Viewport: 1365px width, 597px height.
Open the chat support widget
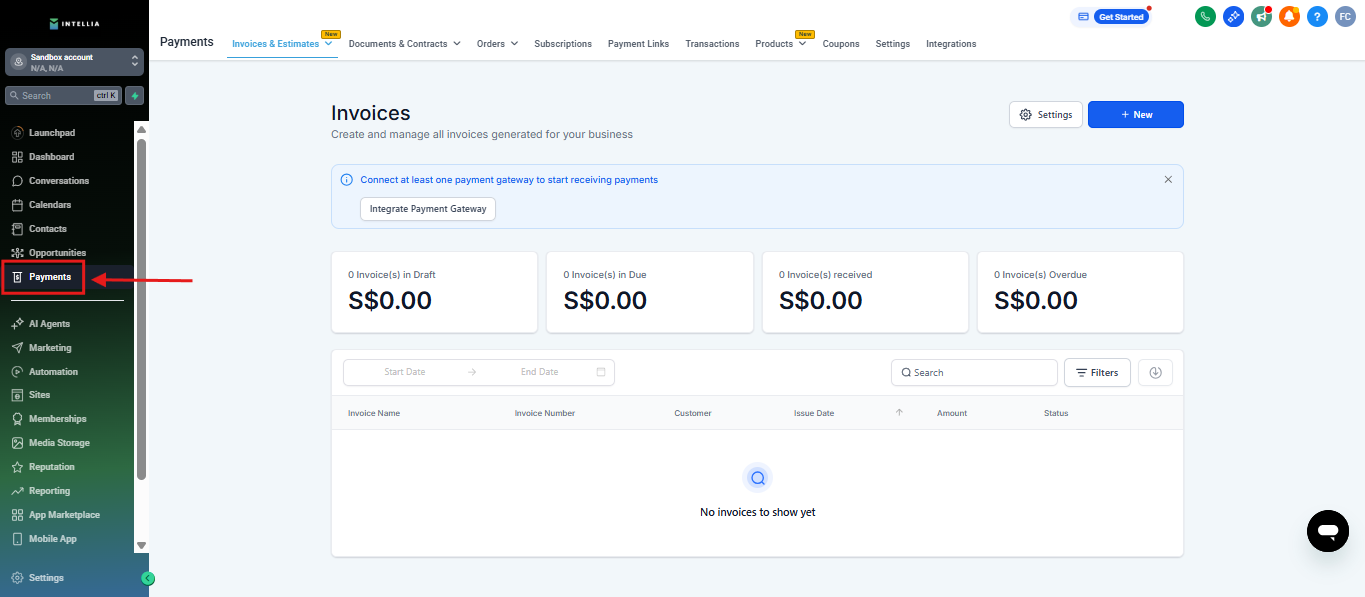[x=1327, y=530]
